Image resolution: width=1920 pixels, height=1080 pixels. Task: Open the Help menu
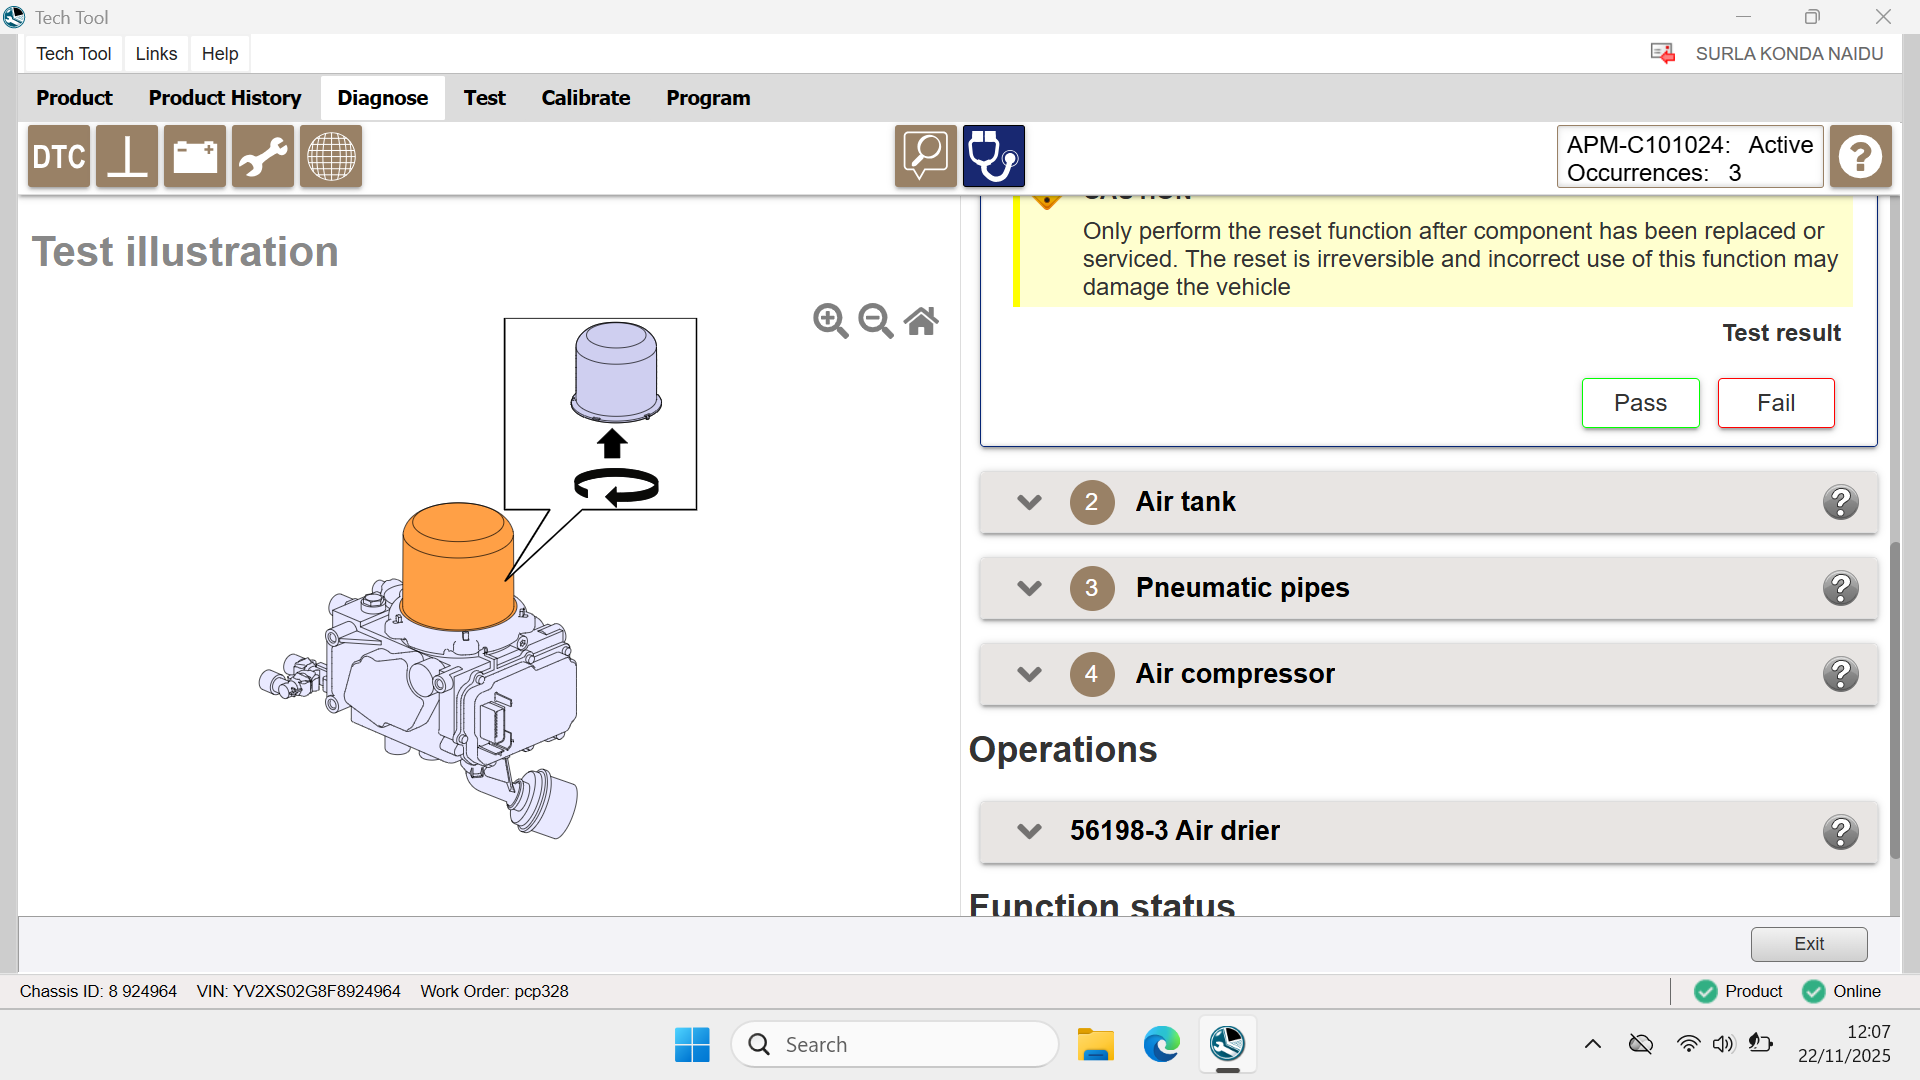click(x=220, y=54)
